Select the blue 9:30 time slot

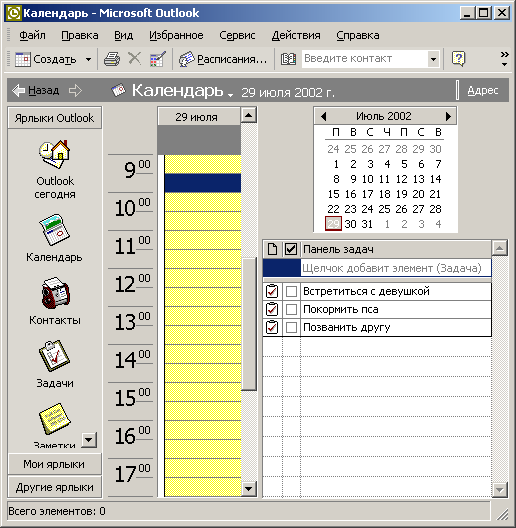tap(203, 183)
